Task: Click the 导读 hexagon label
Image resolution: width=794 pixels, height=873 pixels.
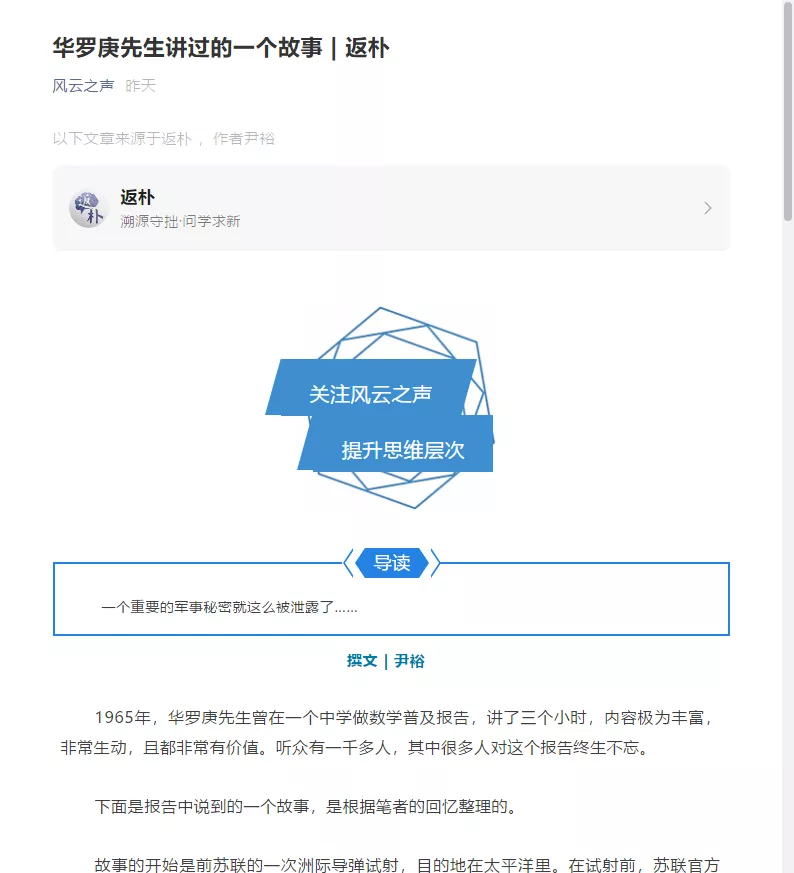Action: coord(392,563)
